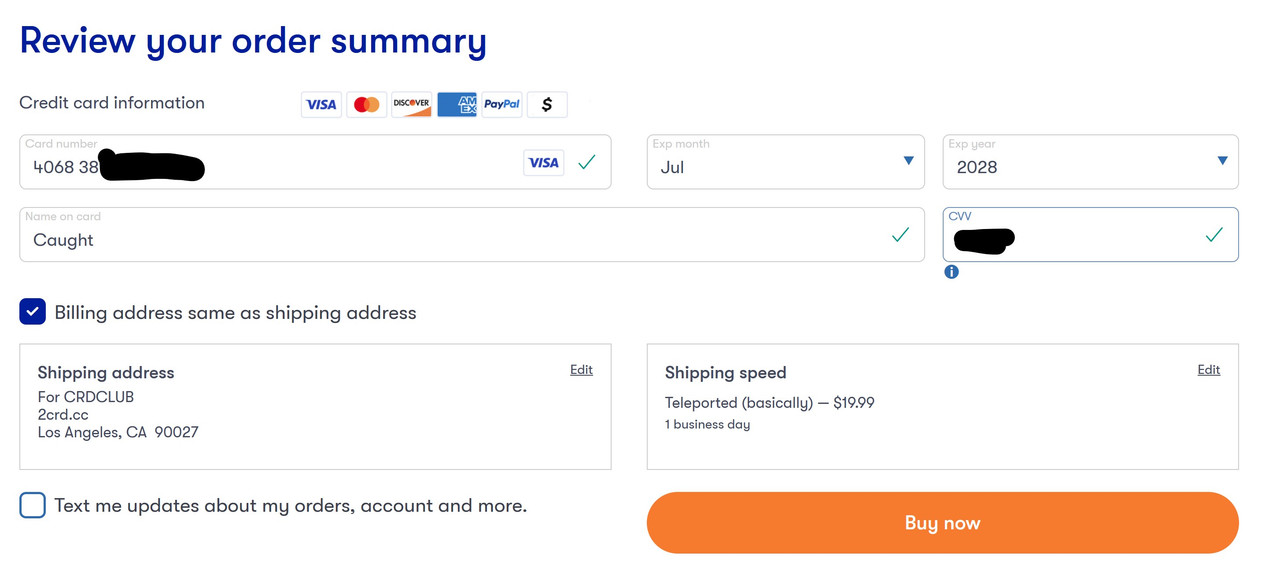Click the Visa badge inside card number field
Image resolution: width=1280 pixels, height=566 pixels.
pyautogui.click(x=544, y=162)
